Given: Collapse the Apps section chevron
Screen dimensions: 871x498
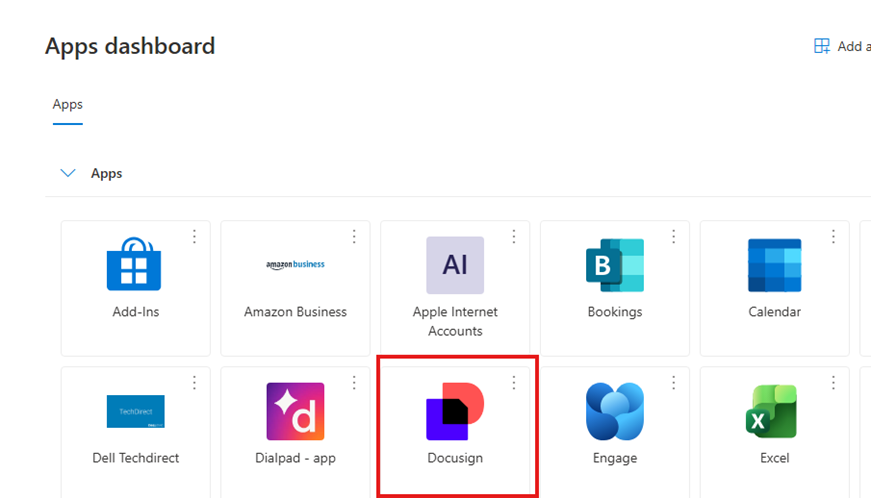Looking at the screenshot, I should point(68,173).
